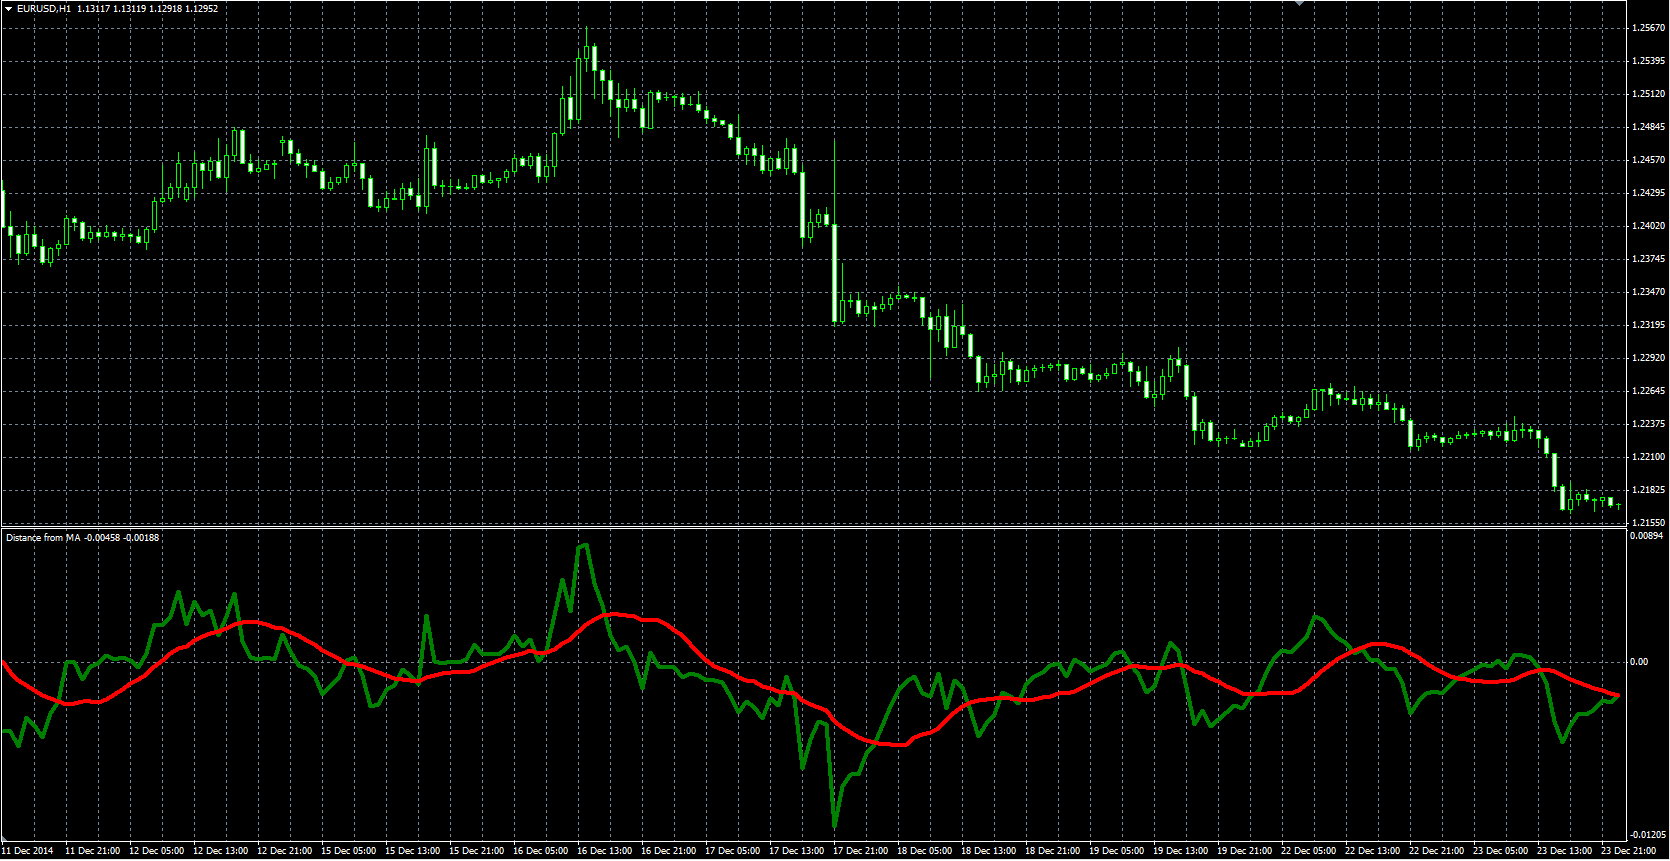
Task: Click indicator scale value 0.00 level
Action: point(1639,662)
